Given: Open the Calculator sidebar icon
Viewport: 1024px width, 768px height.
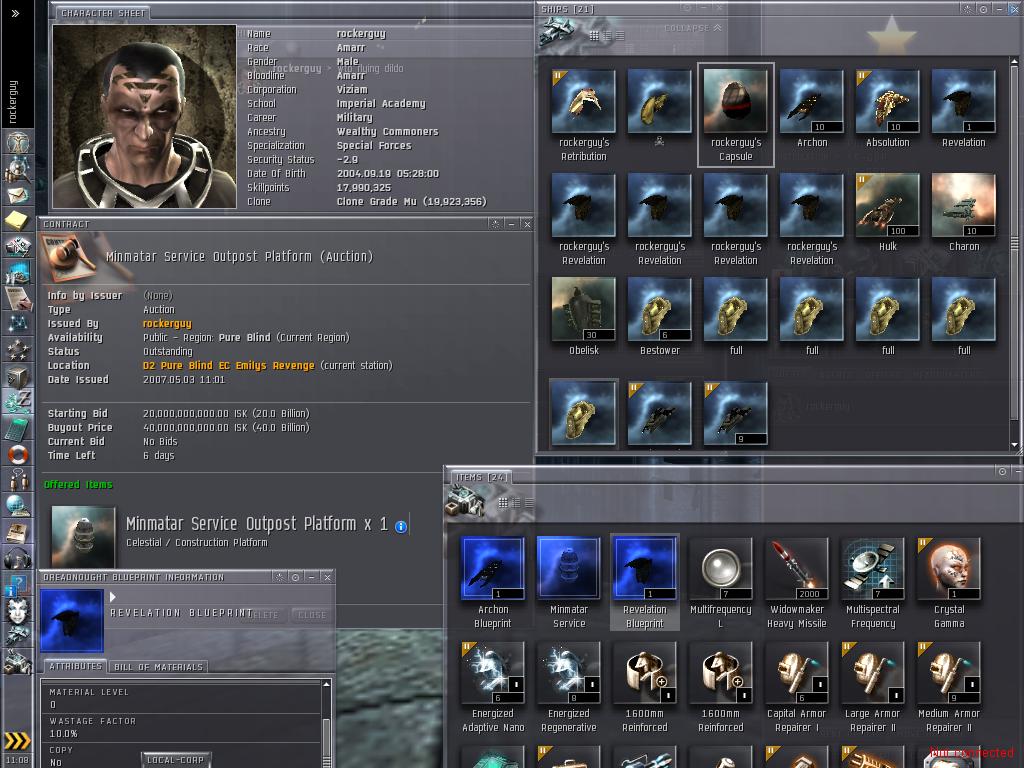Looking at the screenshot, I should tap(18, 428).
